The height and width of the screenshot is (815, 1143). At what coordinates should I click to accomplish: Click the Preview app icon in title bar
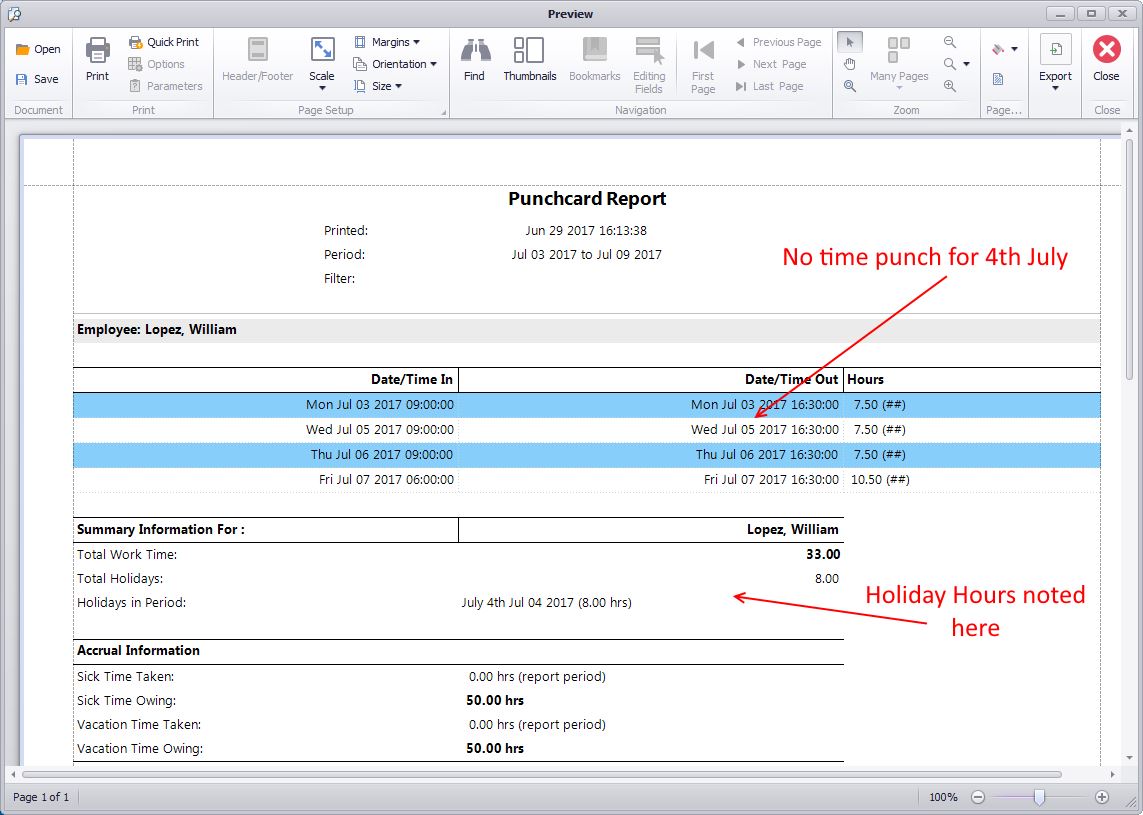coord(14,14)
